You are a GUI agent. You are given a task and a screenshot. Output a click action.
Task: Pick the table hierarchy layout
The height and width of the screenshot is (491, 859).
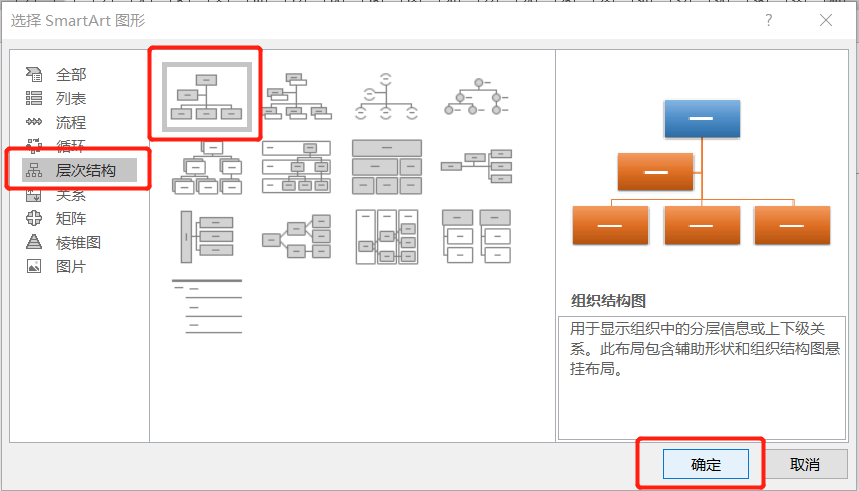point(387,167)
